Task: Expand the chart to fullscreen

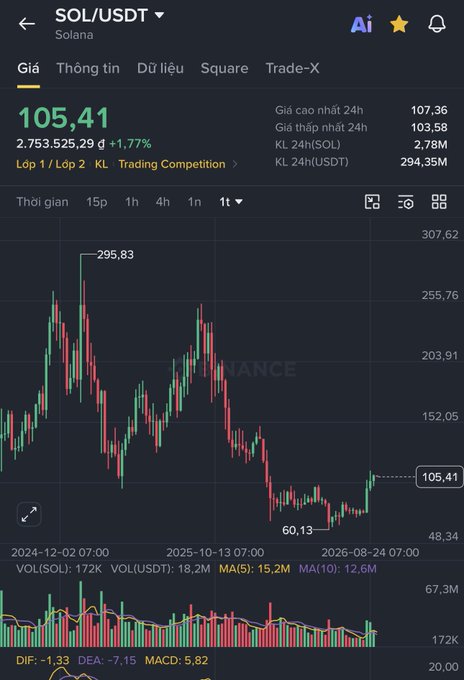Action: pyautogui.click(x=29, y=515)
